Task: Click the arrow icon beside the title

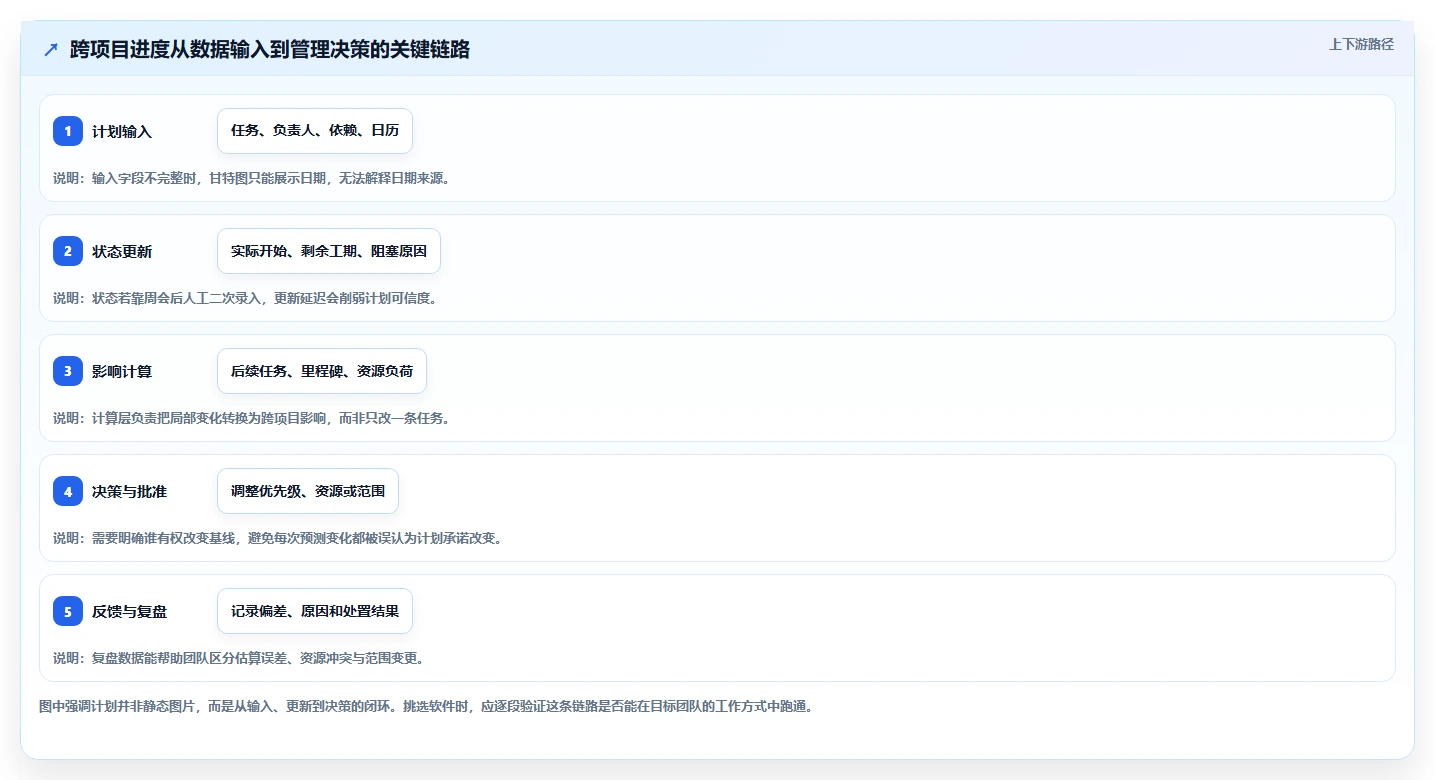Action: [x=51, y=50]
